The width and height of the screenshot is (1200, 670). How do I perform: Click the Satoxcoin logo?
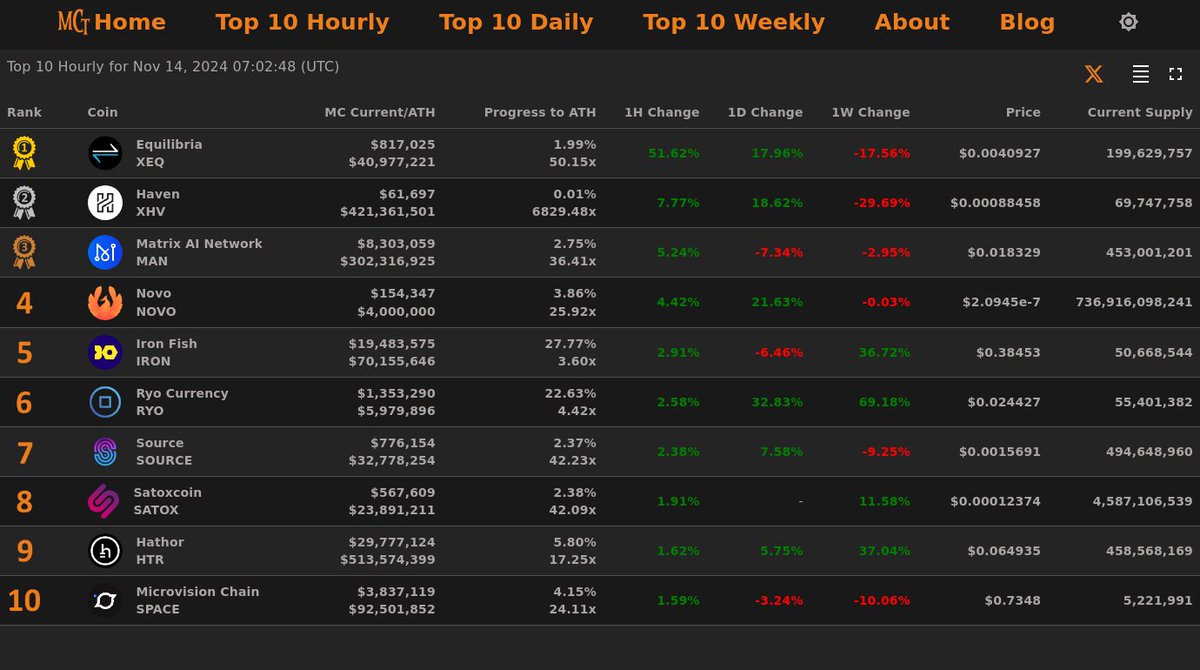[x=104, y=501]
